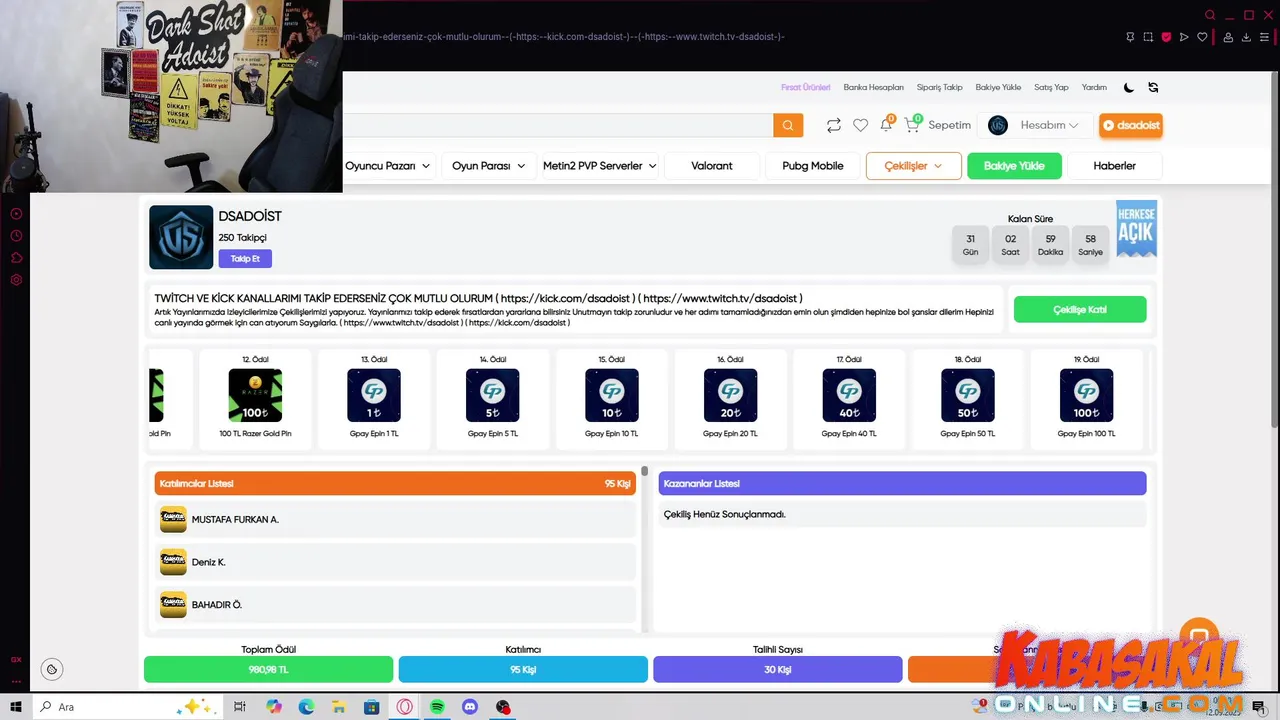The height and width of the screenshot is (720, 1280).
Task: Open the notifications bell icon
Action: pyautogui.click(x=886, y=124)
